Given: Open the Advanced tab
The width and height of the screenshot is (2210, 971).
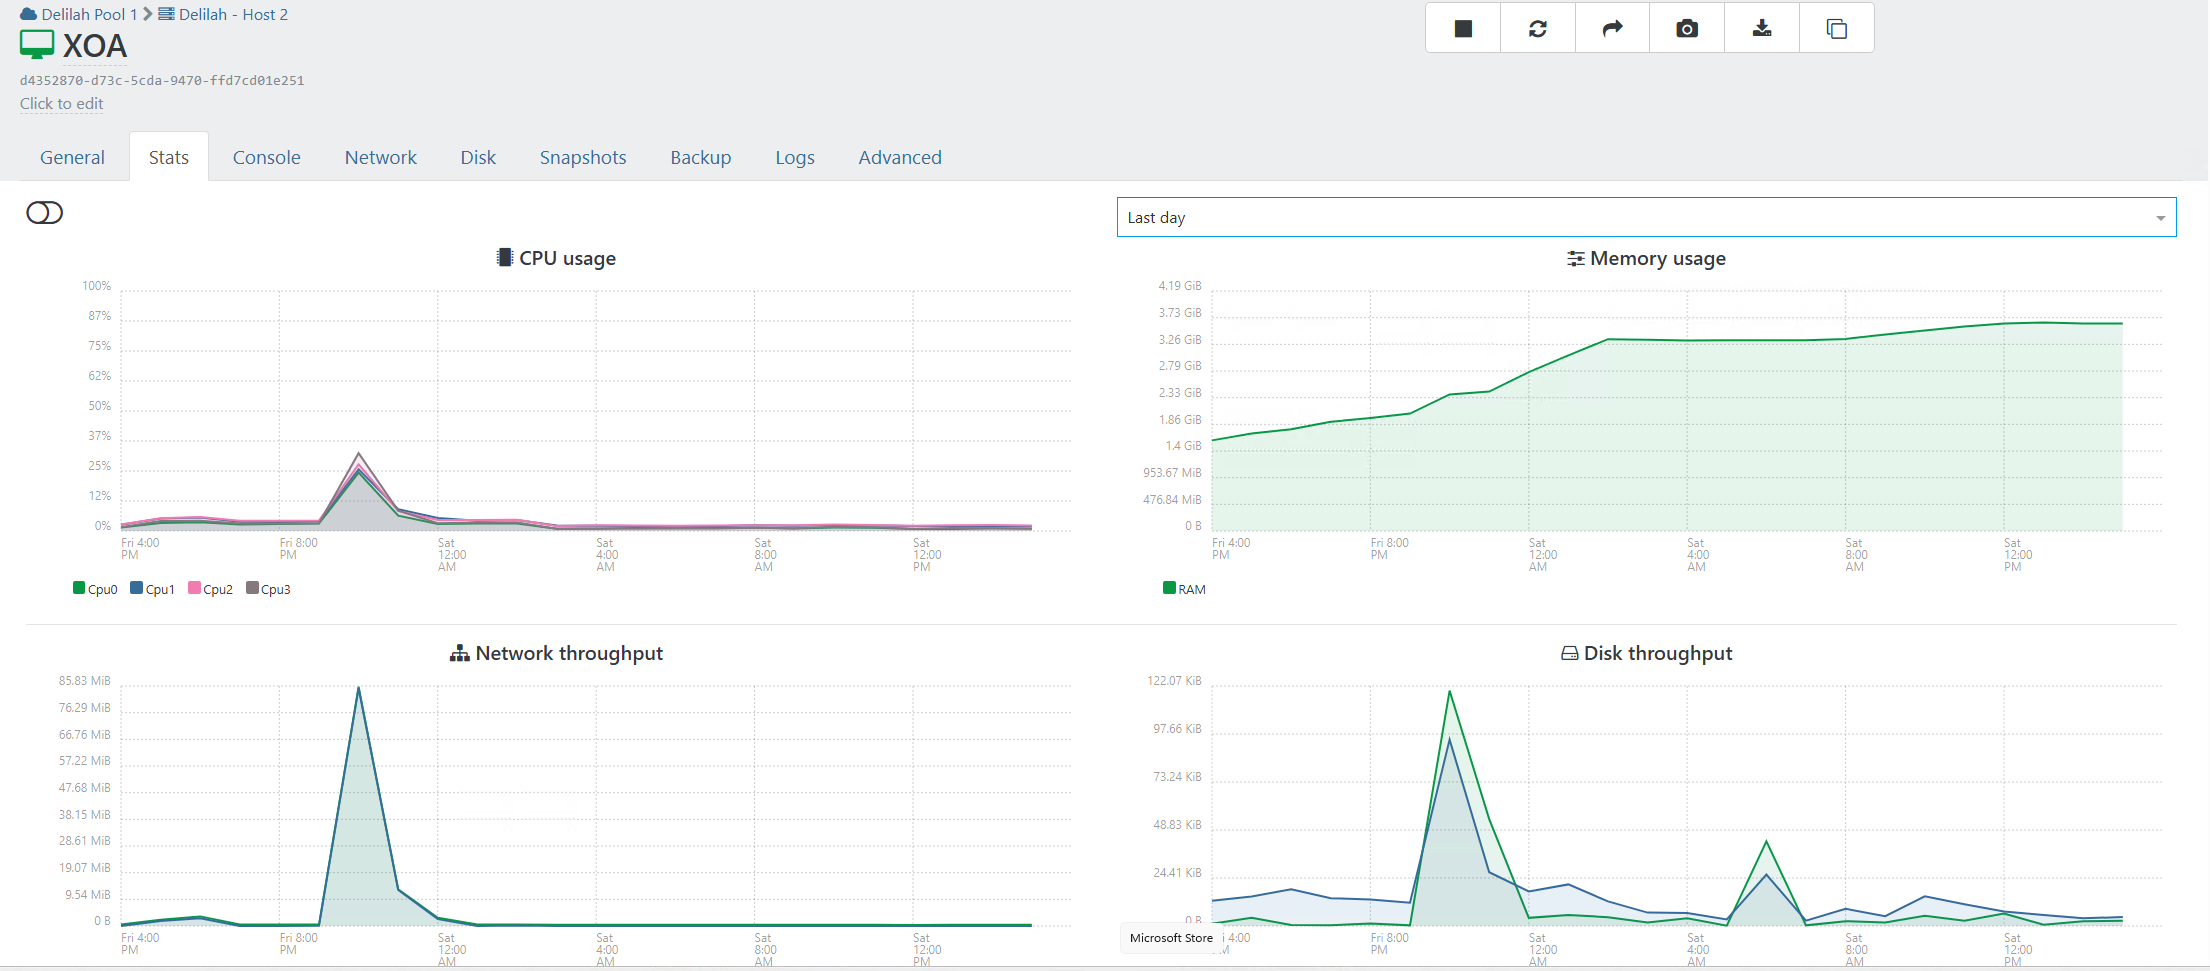Looking at the screenshot, I should 899,157.
